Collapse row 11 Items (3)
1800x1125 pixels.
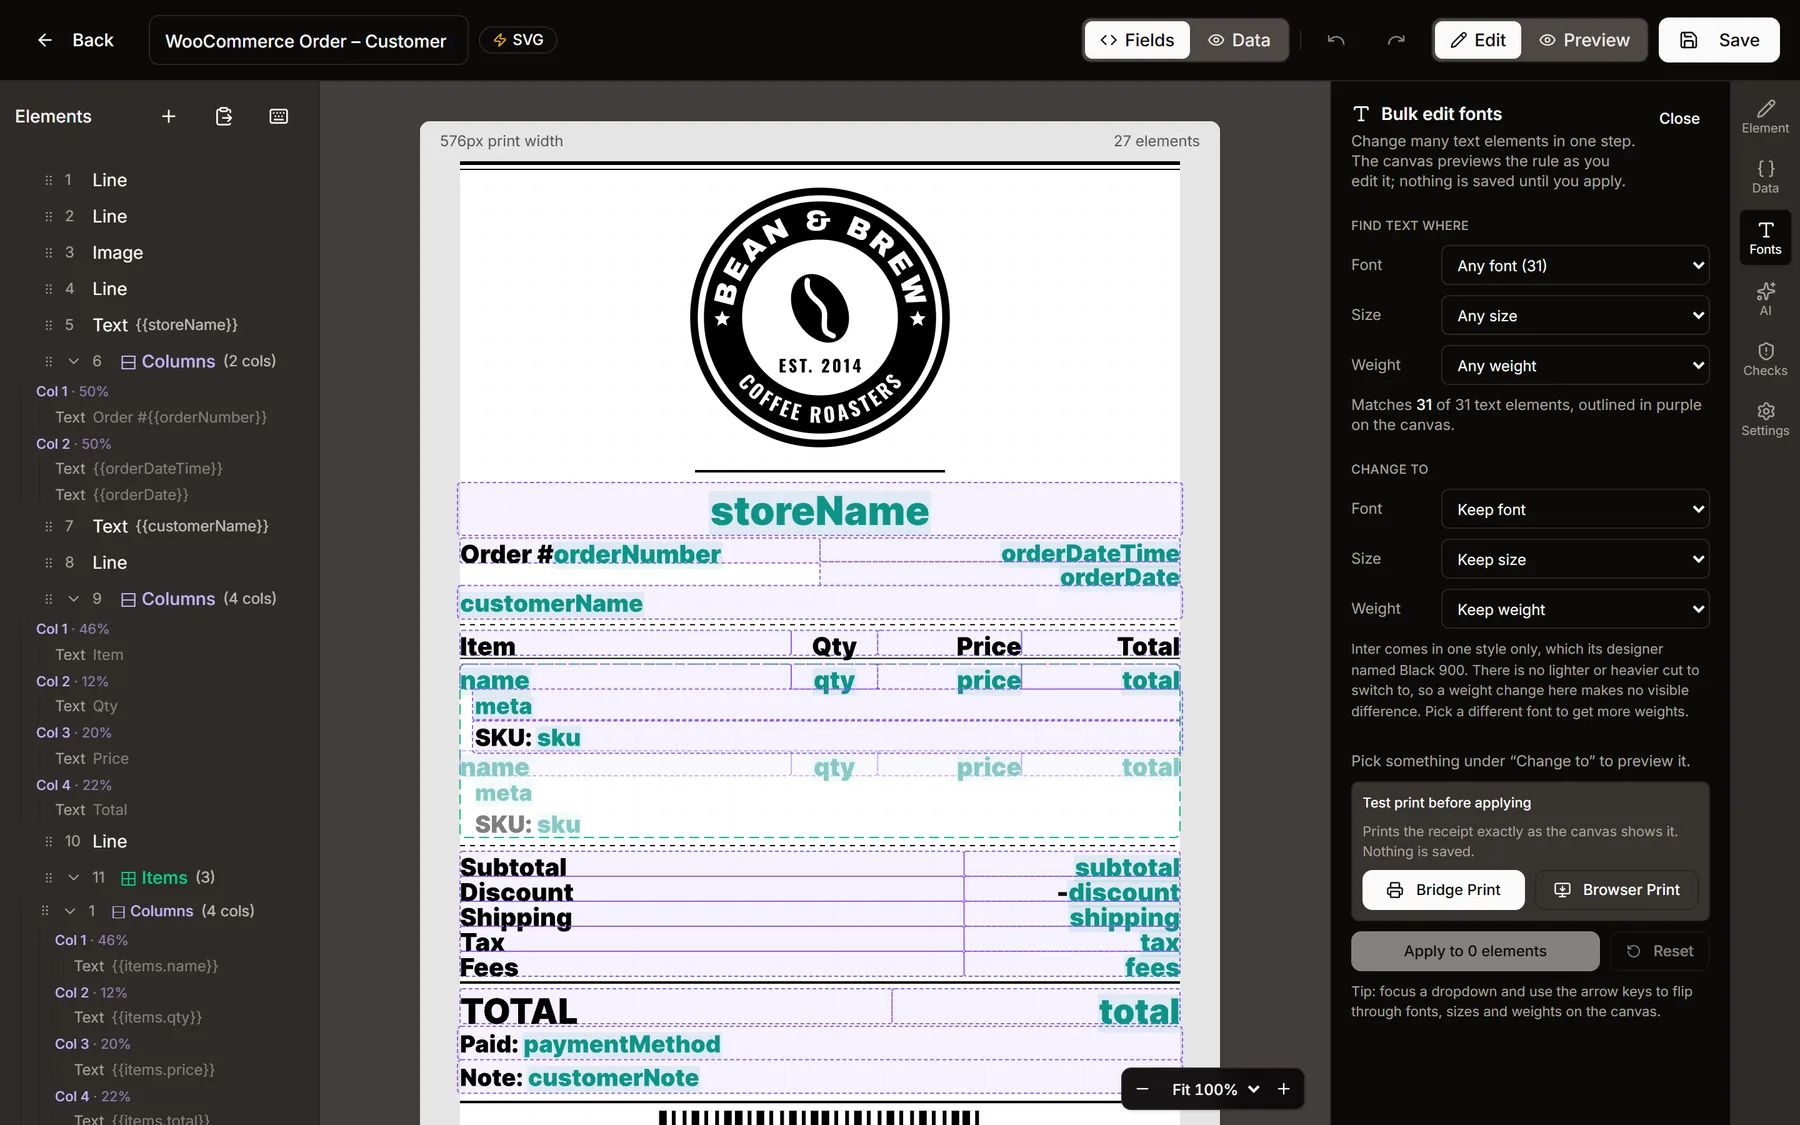pos(73,878)
